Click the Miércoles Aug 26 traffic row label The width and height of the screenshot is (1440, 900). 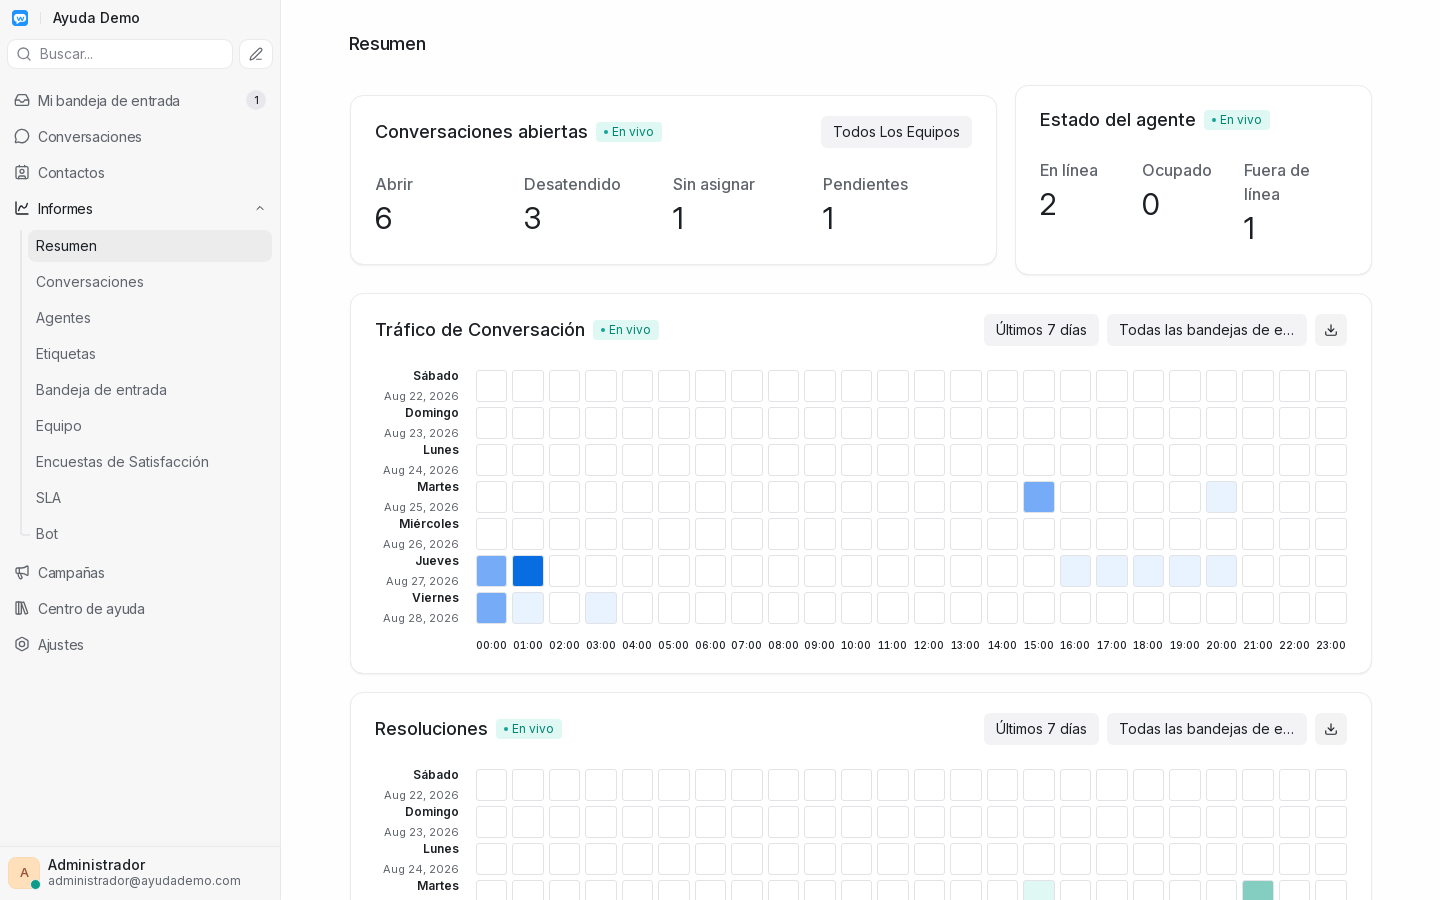(421, 534)
